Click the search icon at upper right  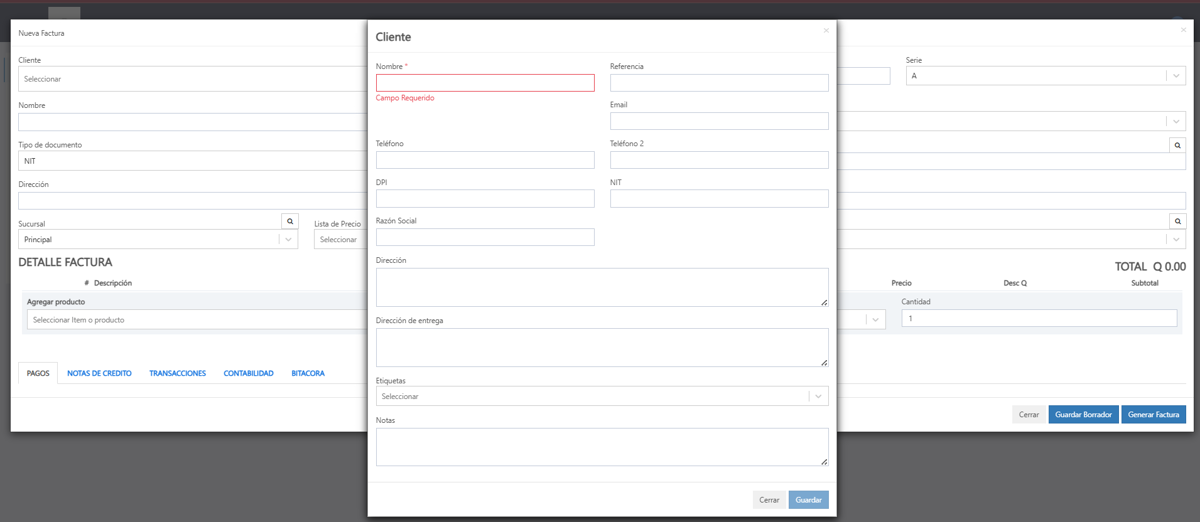pyautogui.click(x=1177, y=145)
